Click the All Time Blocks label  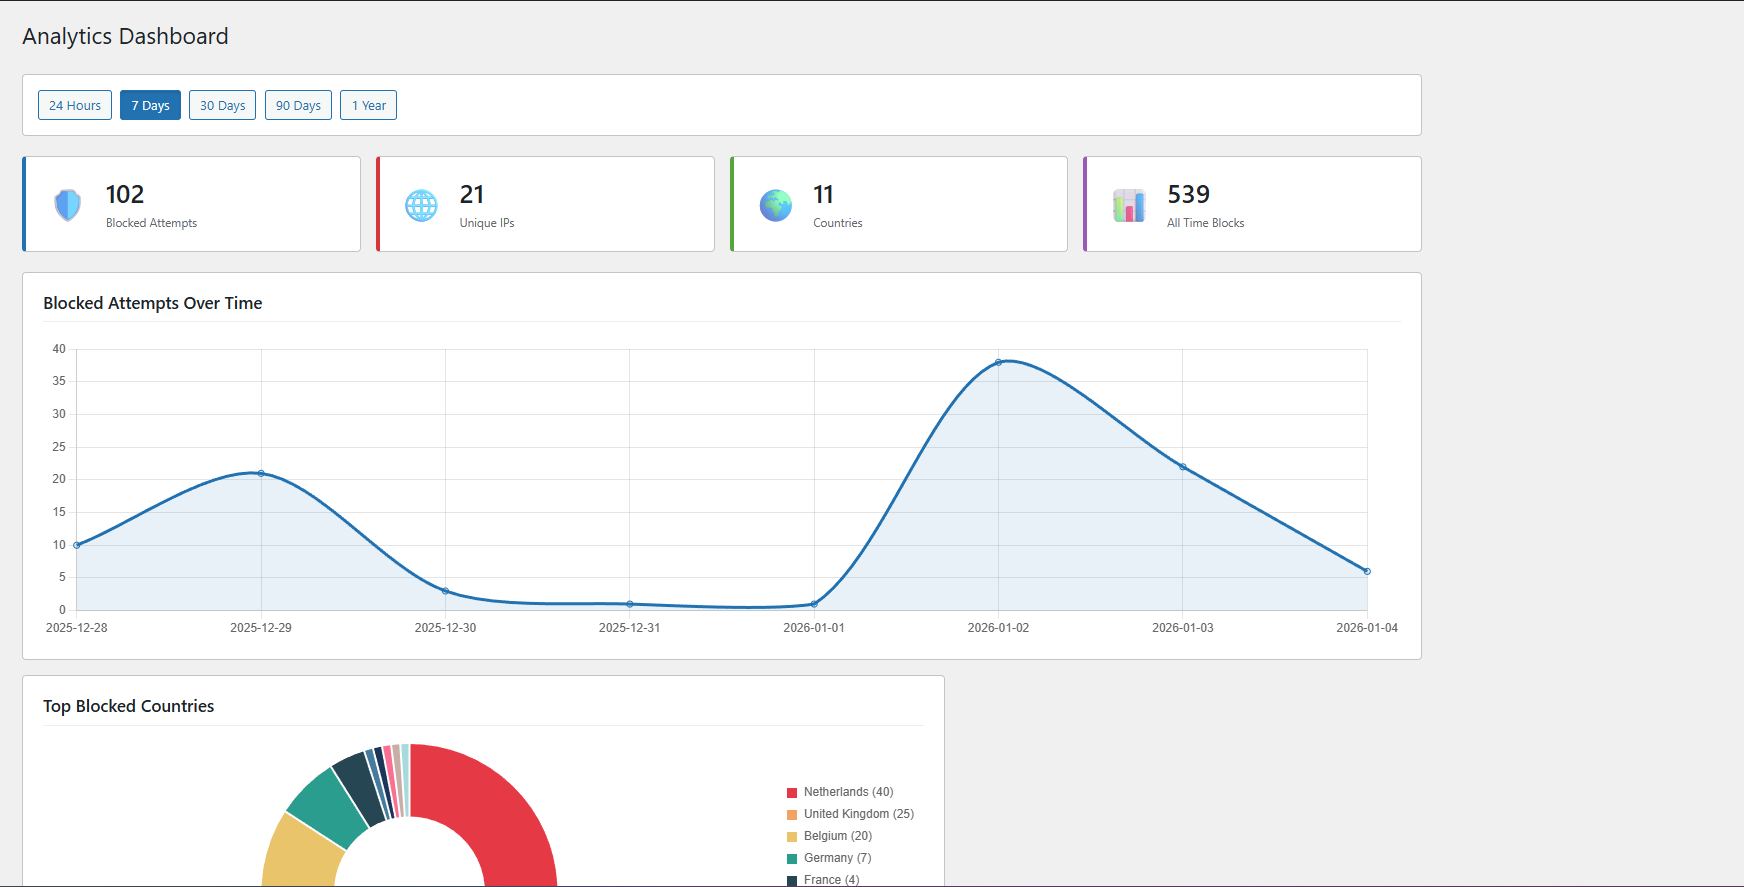pos(1205,223)
